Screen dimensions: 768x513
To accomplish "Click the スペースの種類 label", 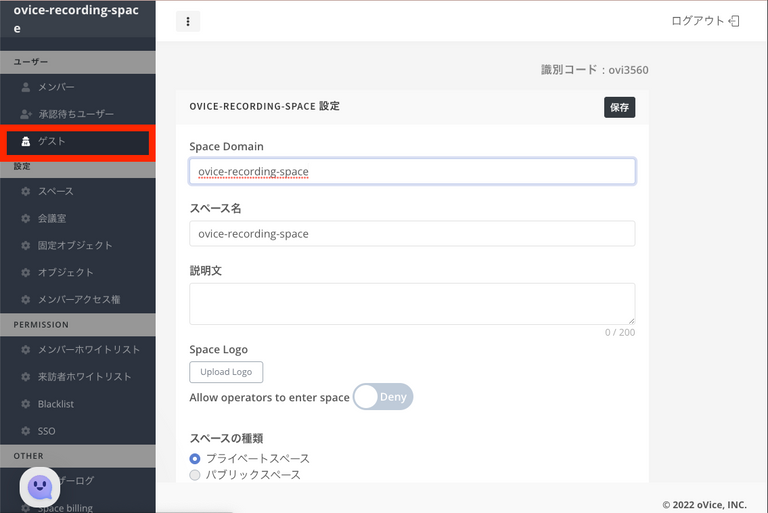I will coord(226,438).
